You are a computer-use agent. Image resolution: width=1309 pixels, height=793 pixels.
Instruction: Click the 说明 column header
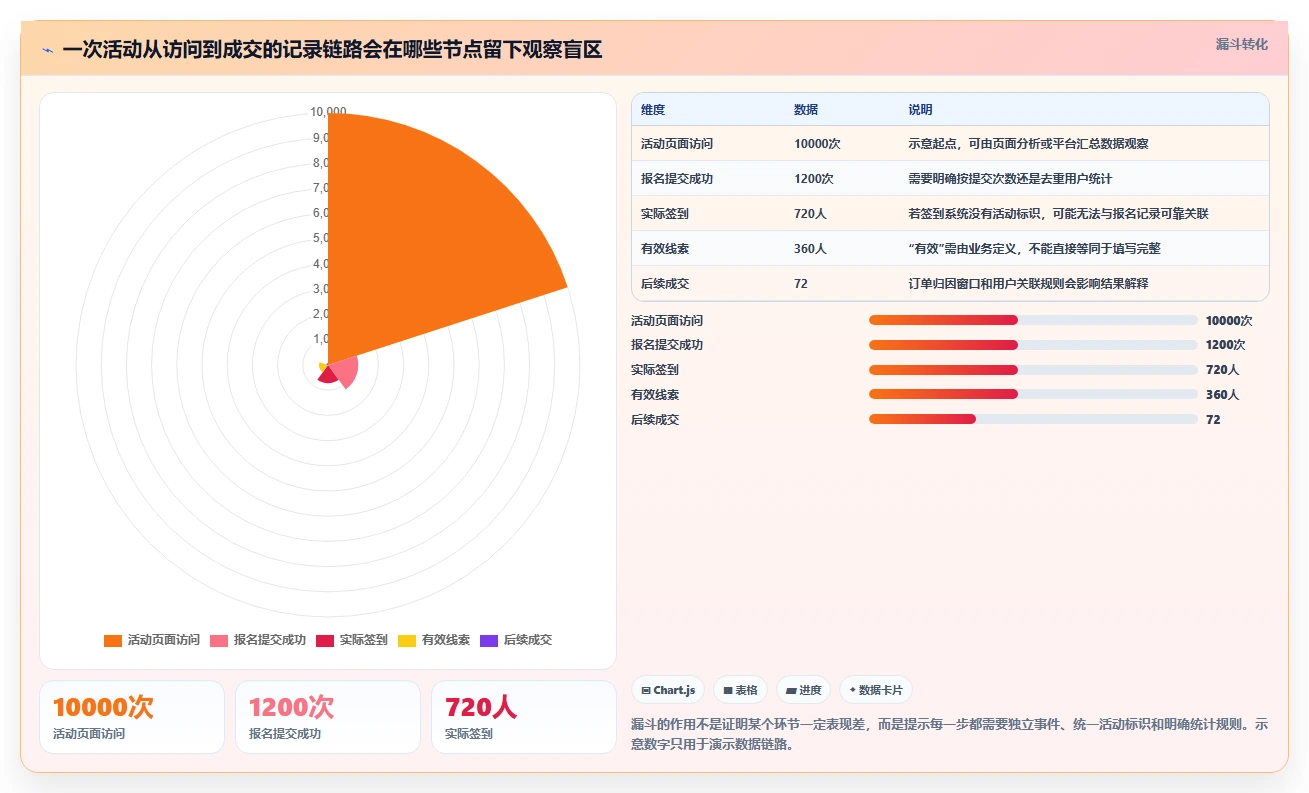click(920, 110)
